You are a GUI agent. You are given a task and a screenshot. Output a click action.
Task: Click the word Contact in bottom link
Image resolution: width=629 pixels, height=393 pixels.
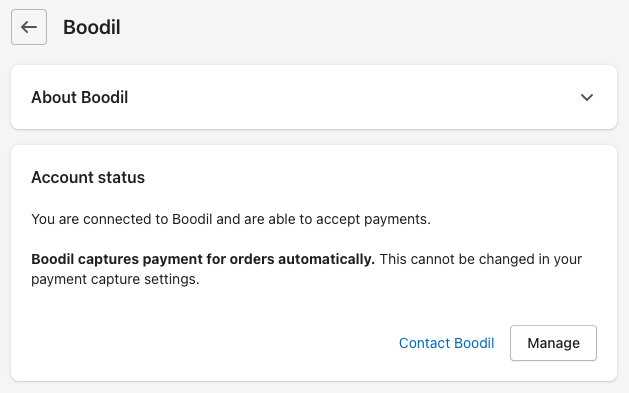pos(424,343)
